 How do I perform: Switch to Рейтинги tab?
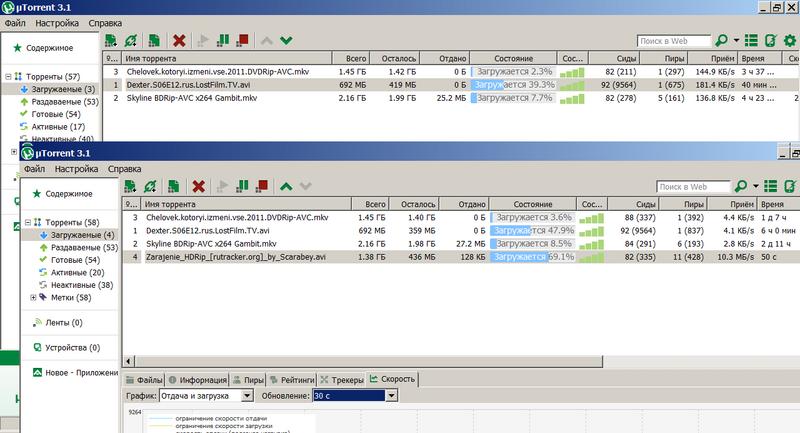click(292, 380)
